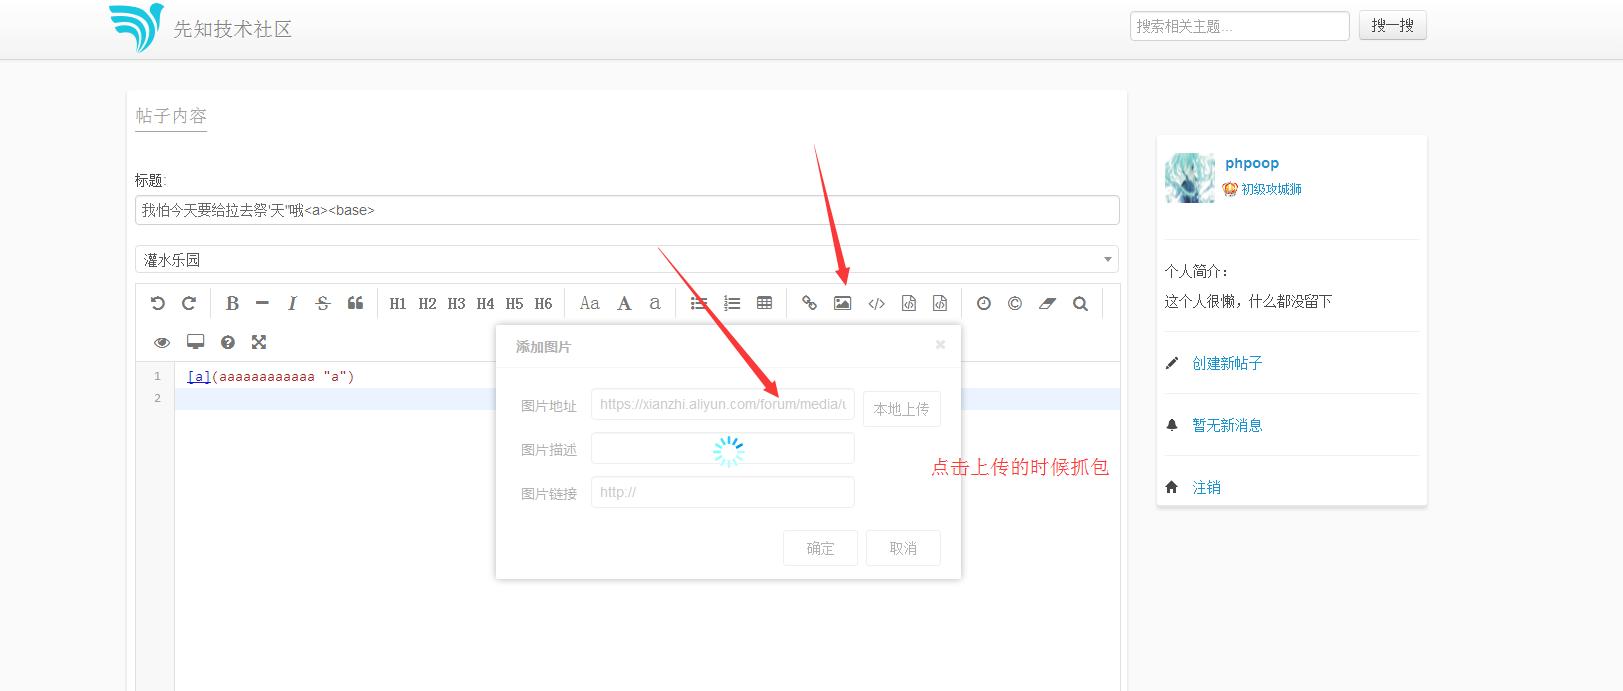Open the add-image dialog from the toolbar
Viewport: 1623px width, 691px height.
[x=843, y=303]
